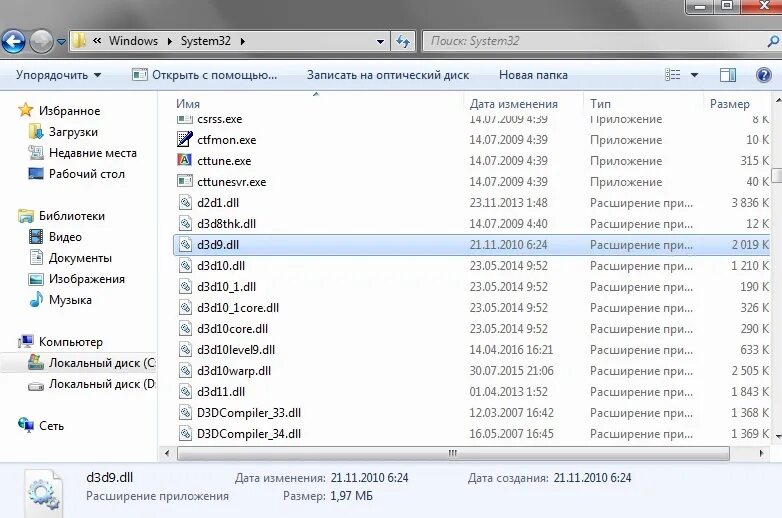Image resolution: width=782 pixels, height=518 pixels.
Task: Click vertical scrollbar down arrow
Action: tap(778, 436)
